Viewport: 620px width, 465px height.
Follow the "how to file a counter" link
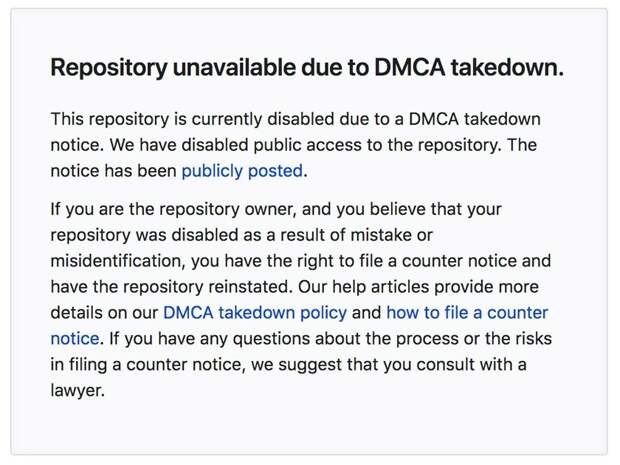(467, 312)
